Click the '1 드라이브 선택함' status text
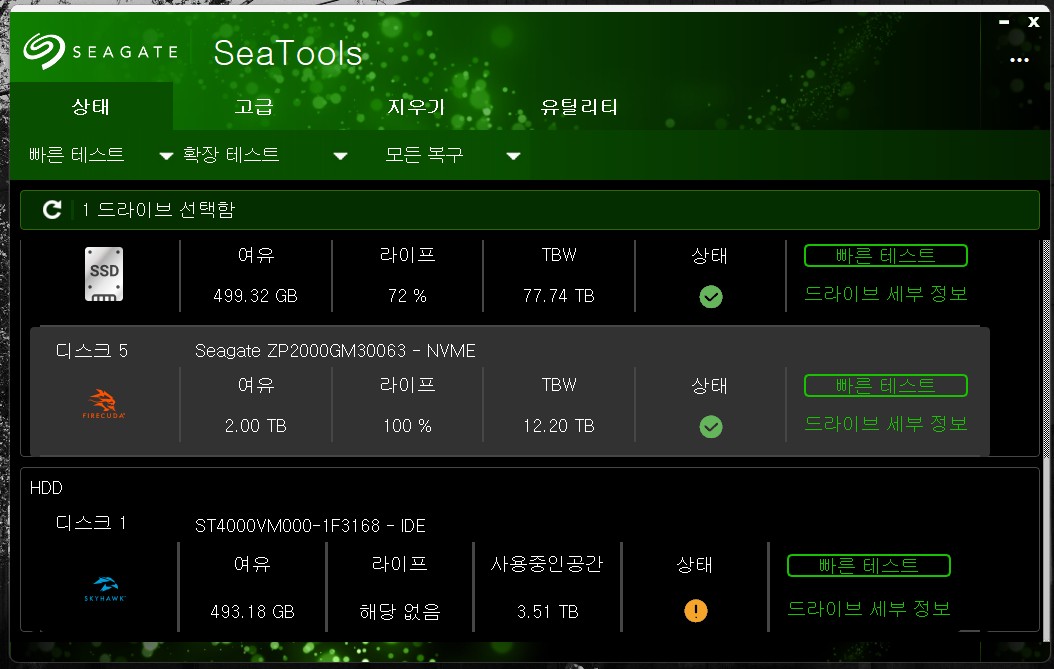1054x669 pixels. click(159, 210)
